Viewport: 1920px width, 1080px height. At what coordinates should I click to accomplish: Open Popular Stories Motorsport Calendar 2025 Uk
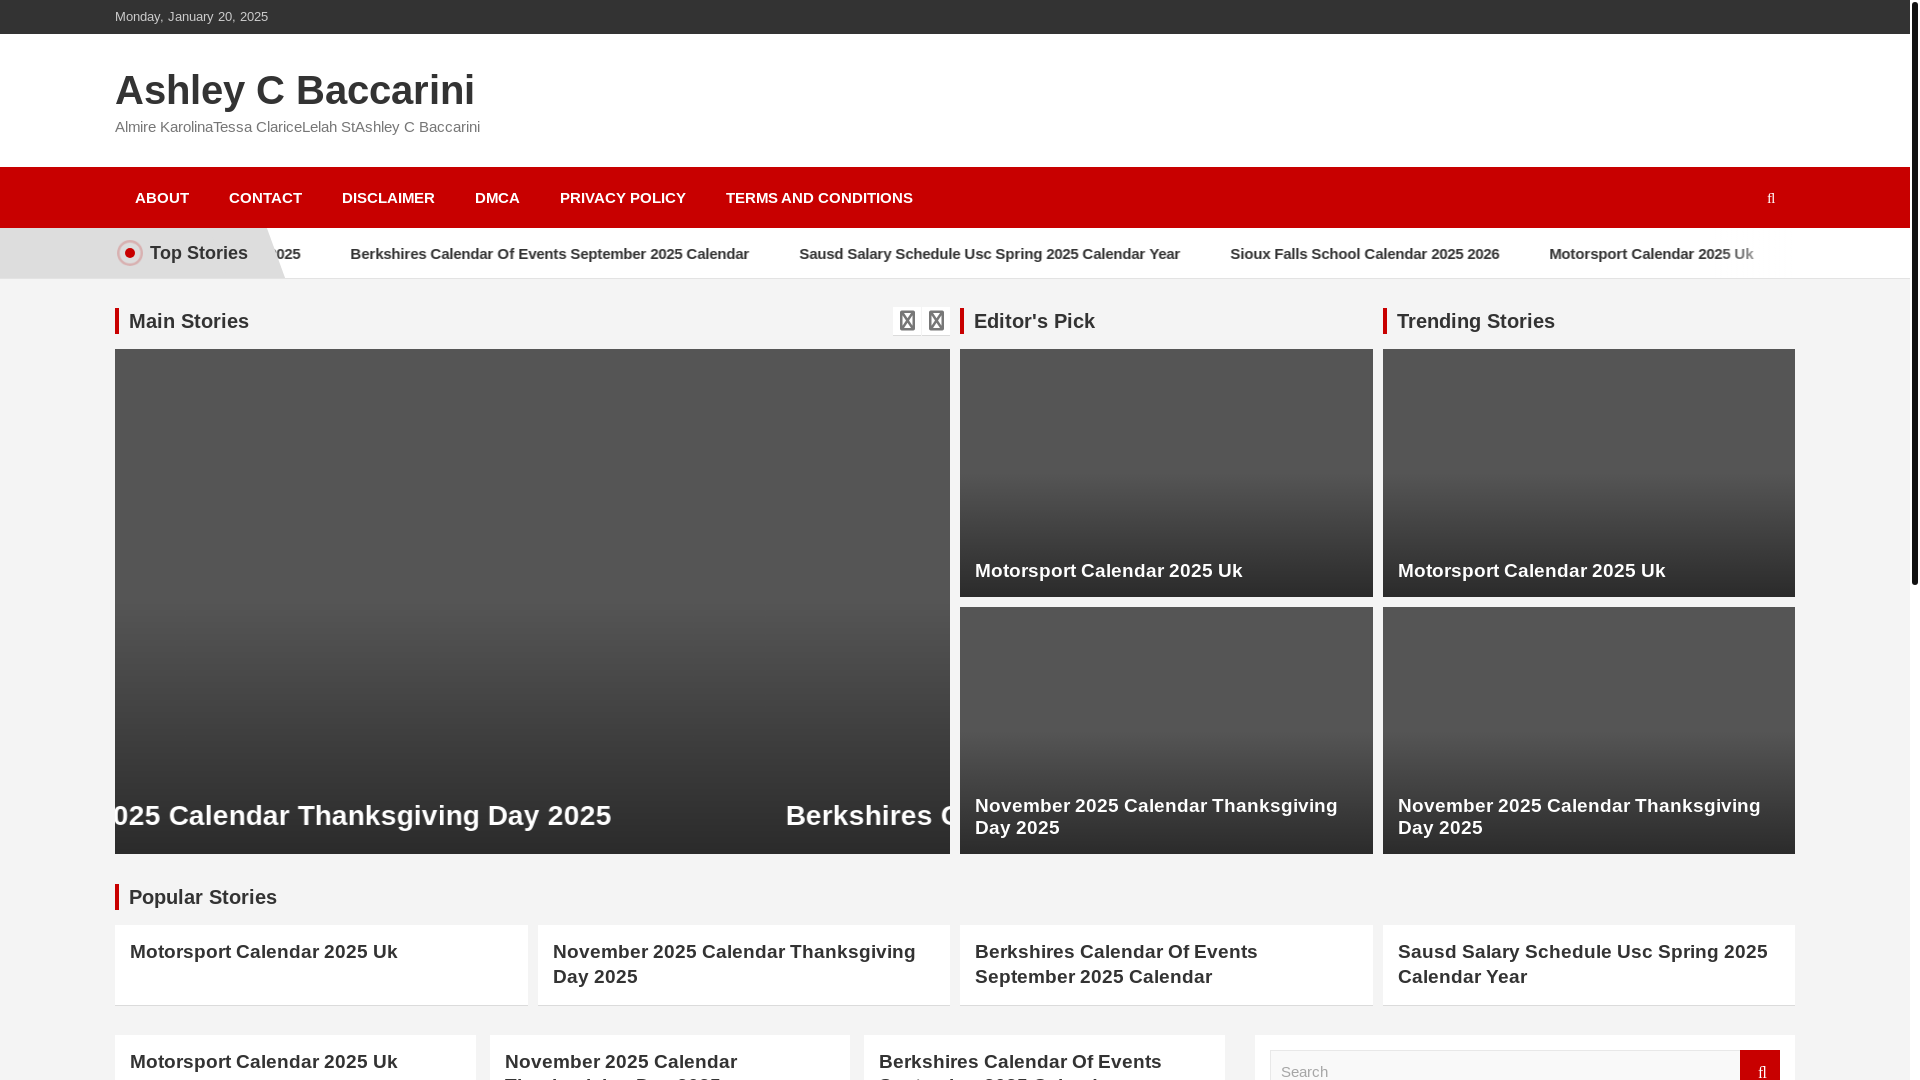click(x=264, y=952)
